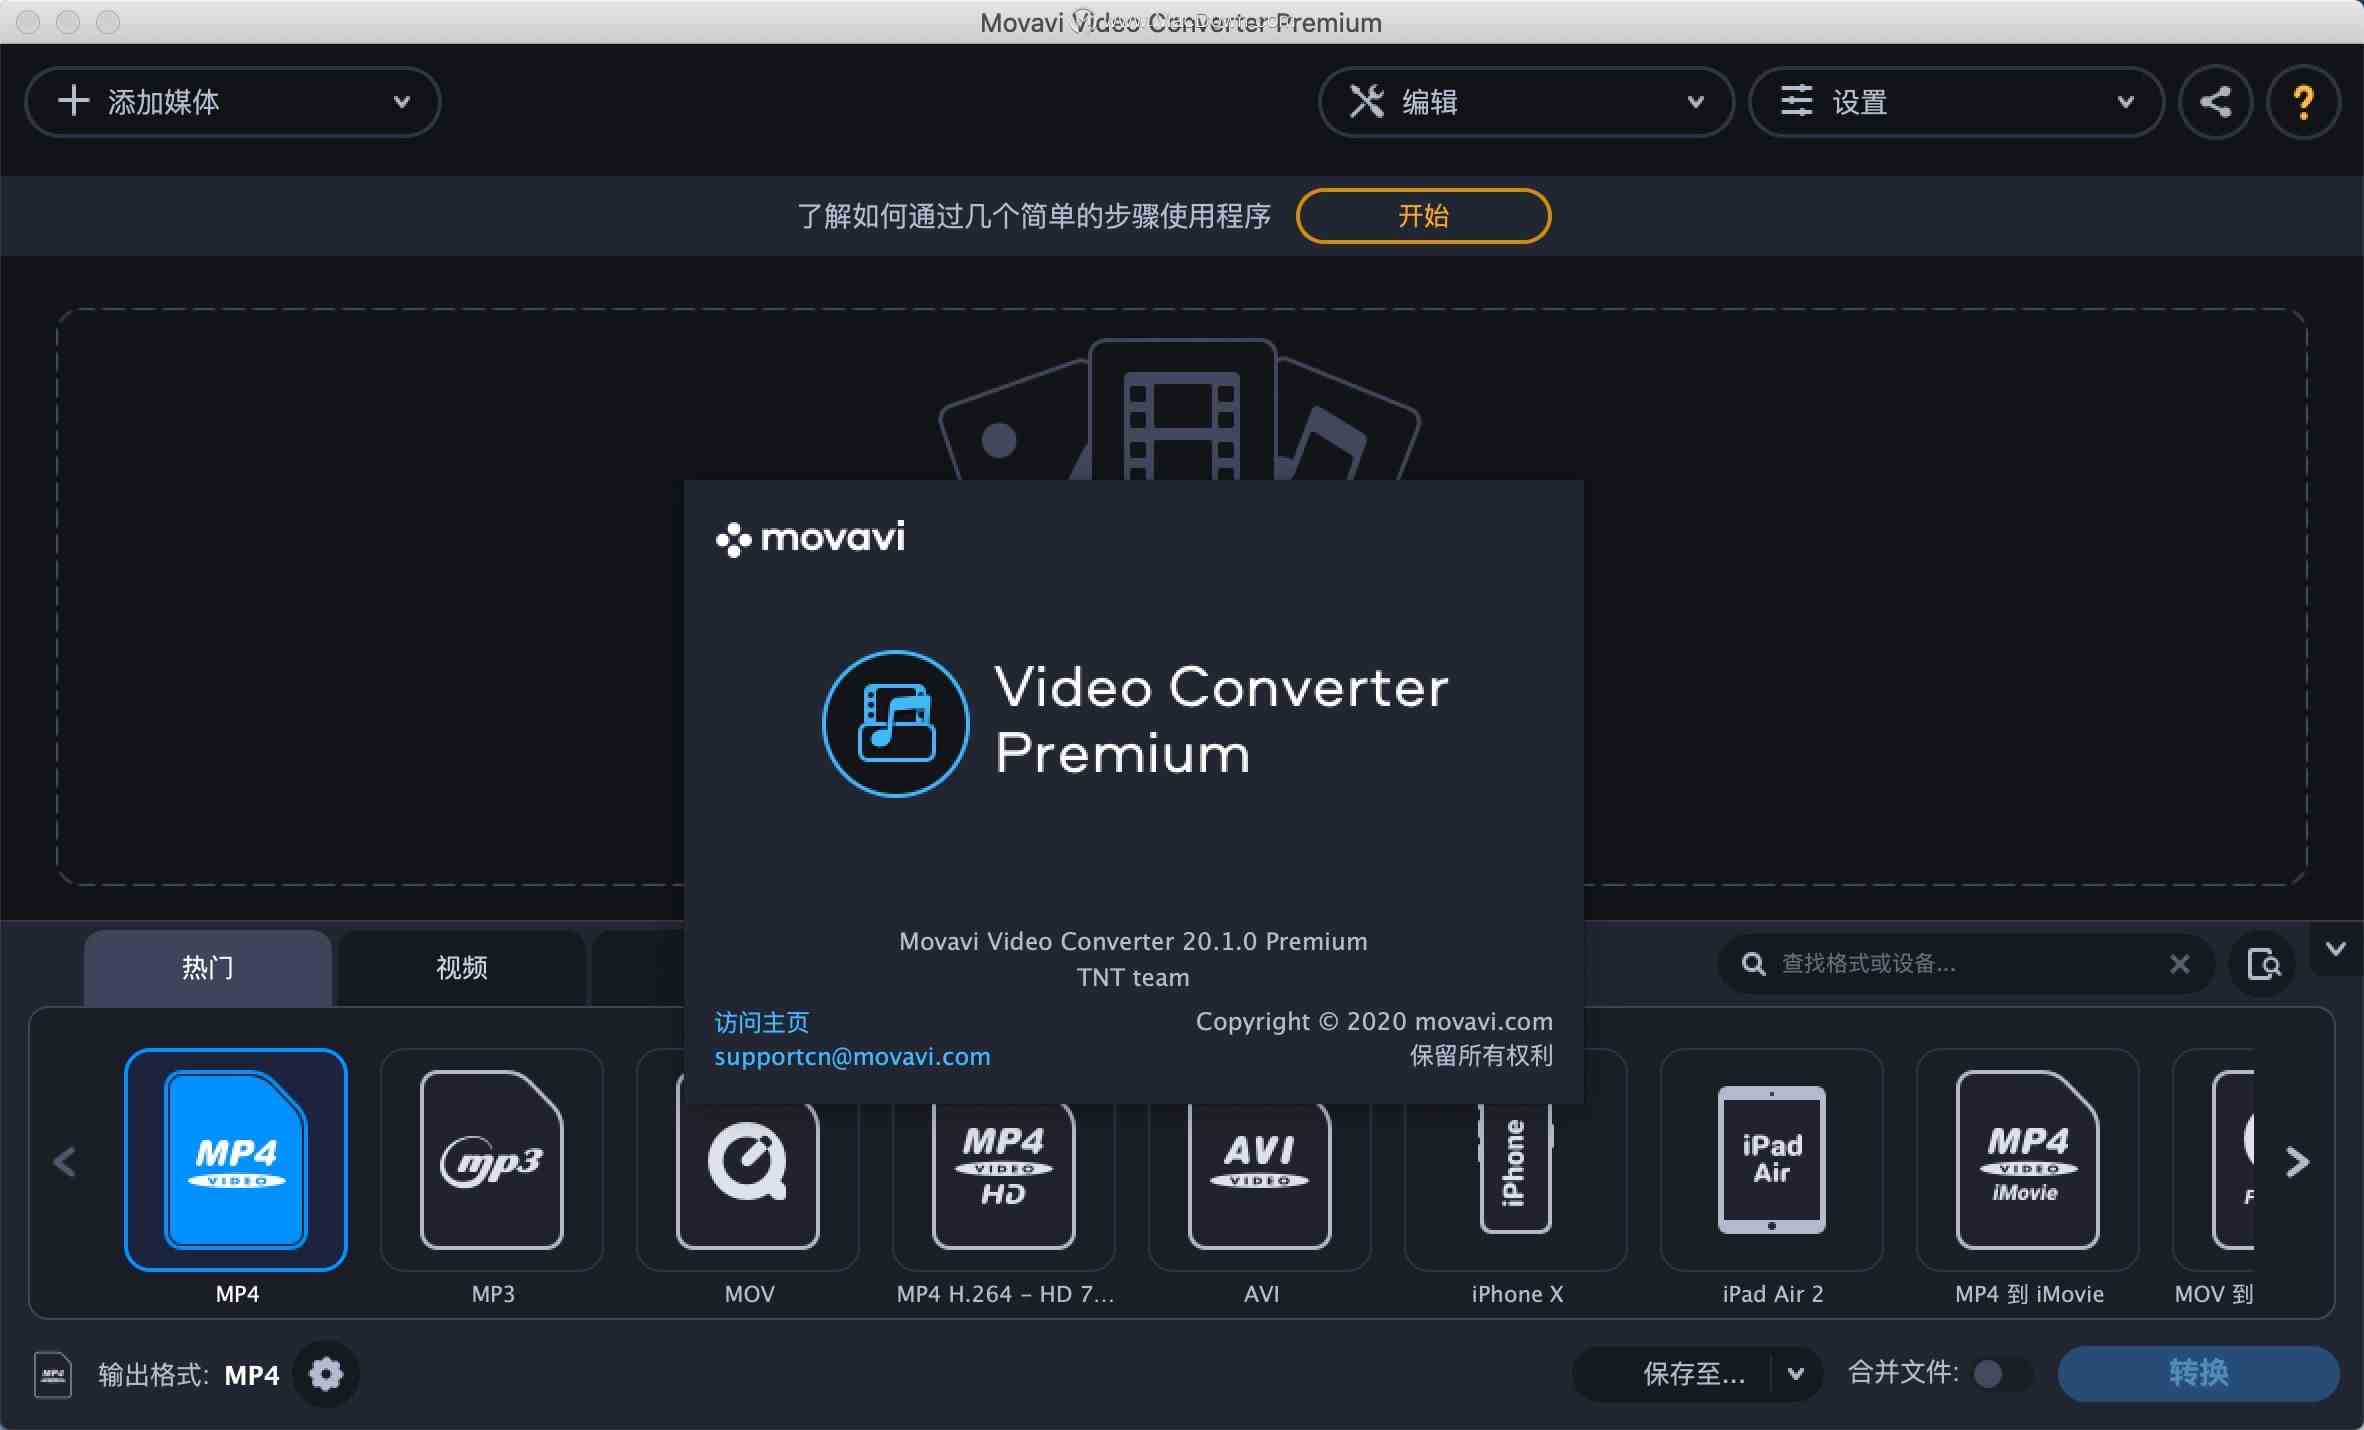Collapse the format panel chevron
Image resolution: width=2364 pixels, height=1430 pixels.
[2336, 949]
